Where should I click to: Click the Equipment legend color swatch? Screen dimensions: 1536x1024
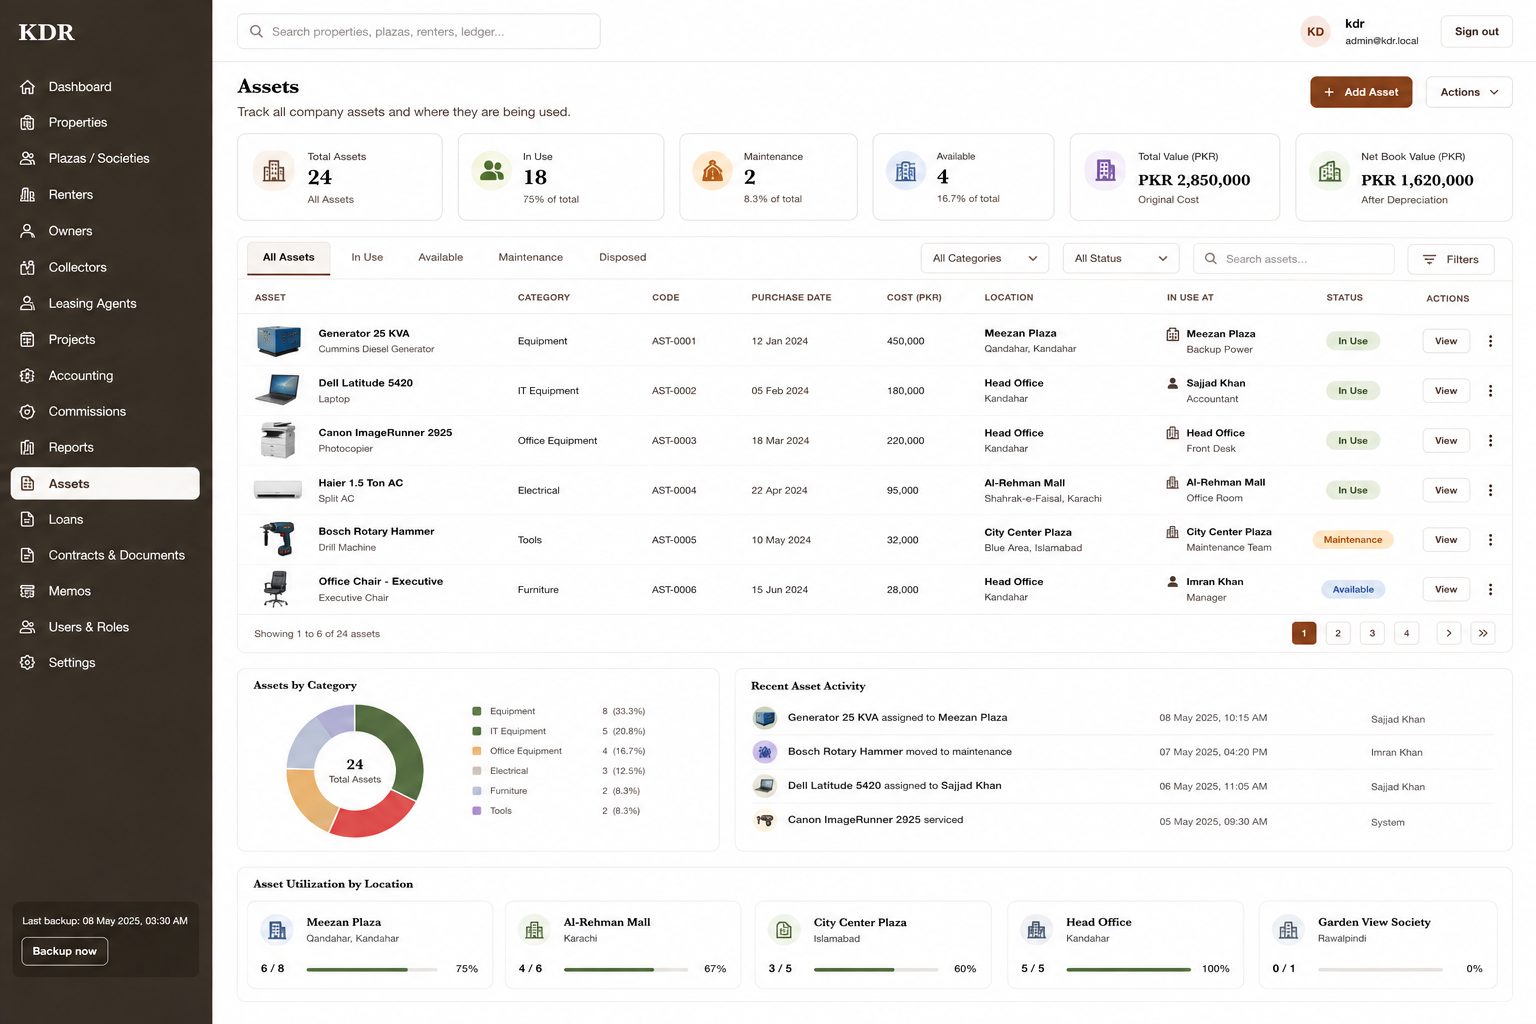tap(477, 712)
